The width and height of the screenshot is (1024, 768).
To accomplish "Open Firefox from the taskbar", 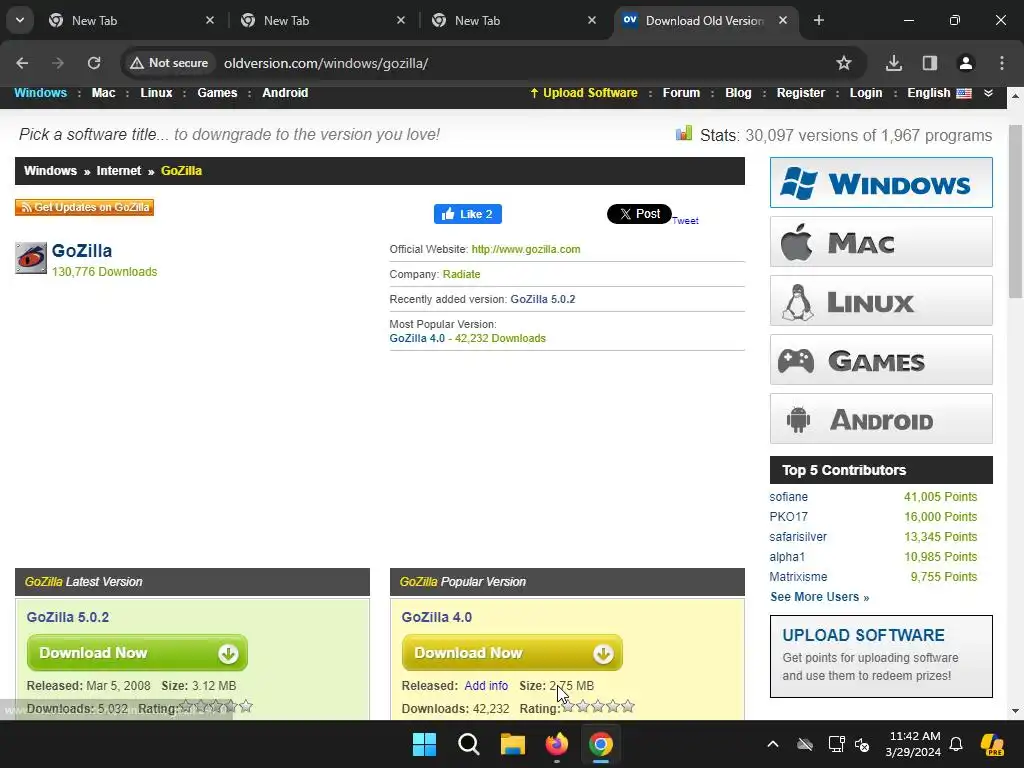I will click(x=556, y=744).
